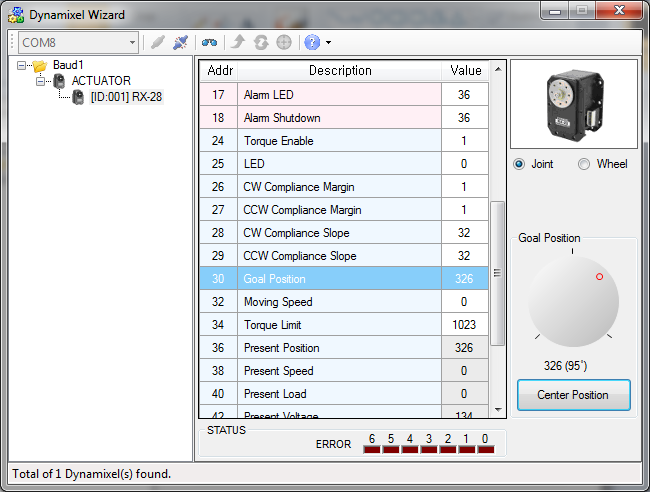
Task: Open the COM8 port dropdown
Action: [x=132, y=43]
